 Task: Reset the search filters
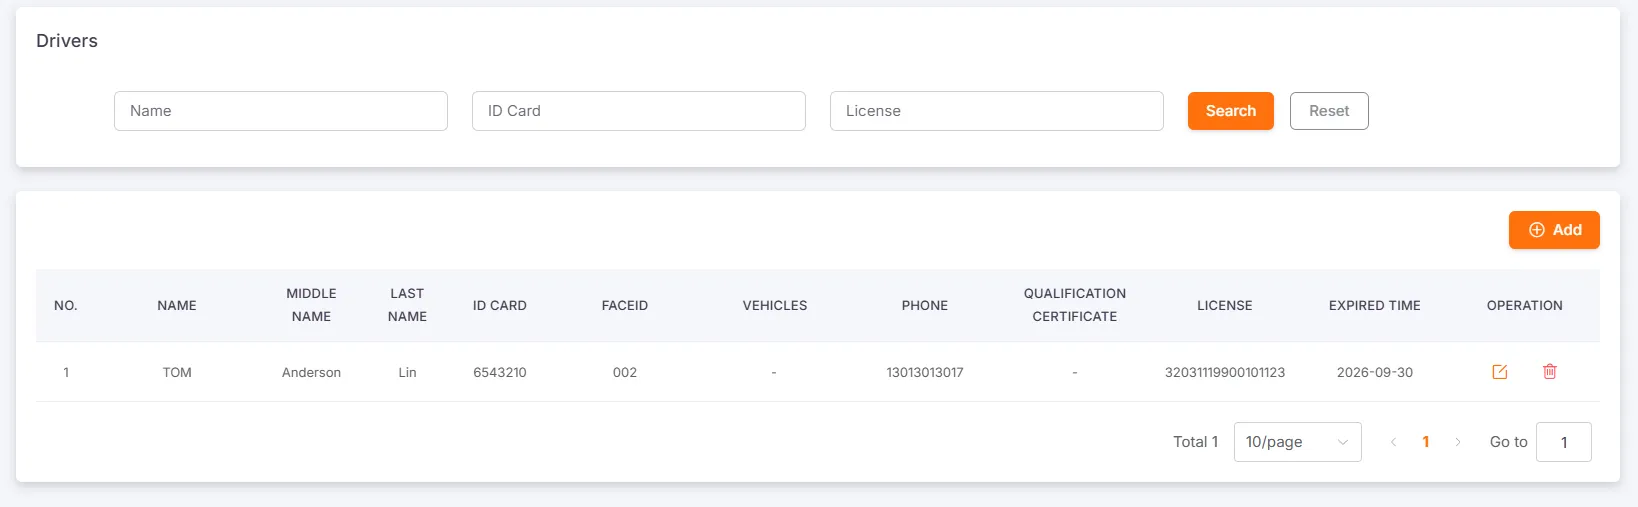1329,111
